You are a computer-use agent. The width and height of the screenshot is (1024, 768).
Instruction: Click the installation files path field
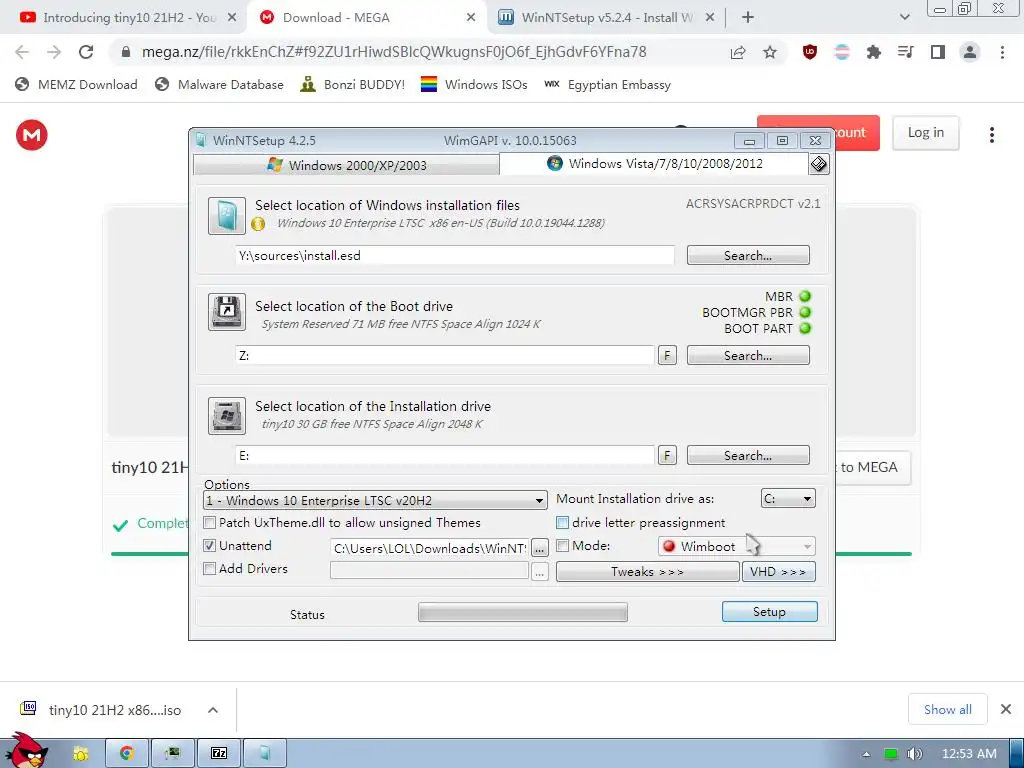[x=455, y=255]
